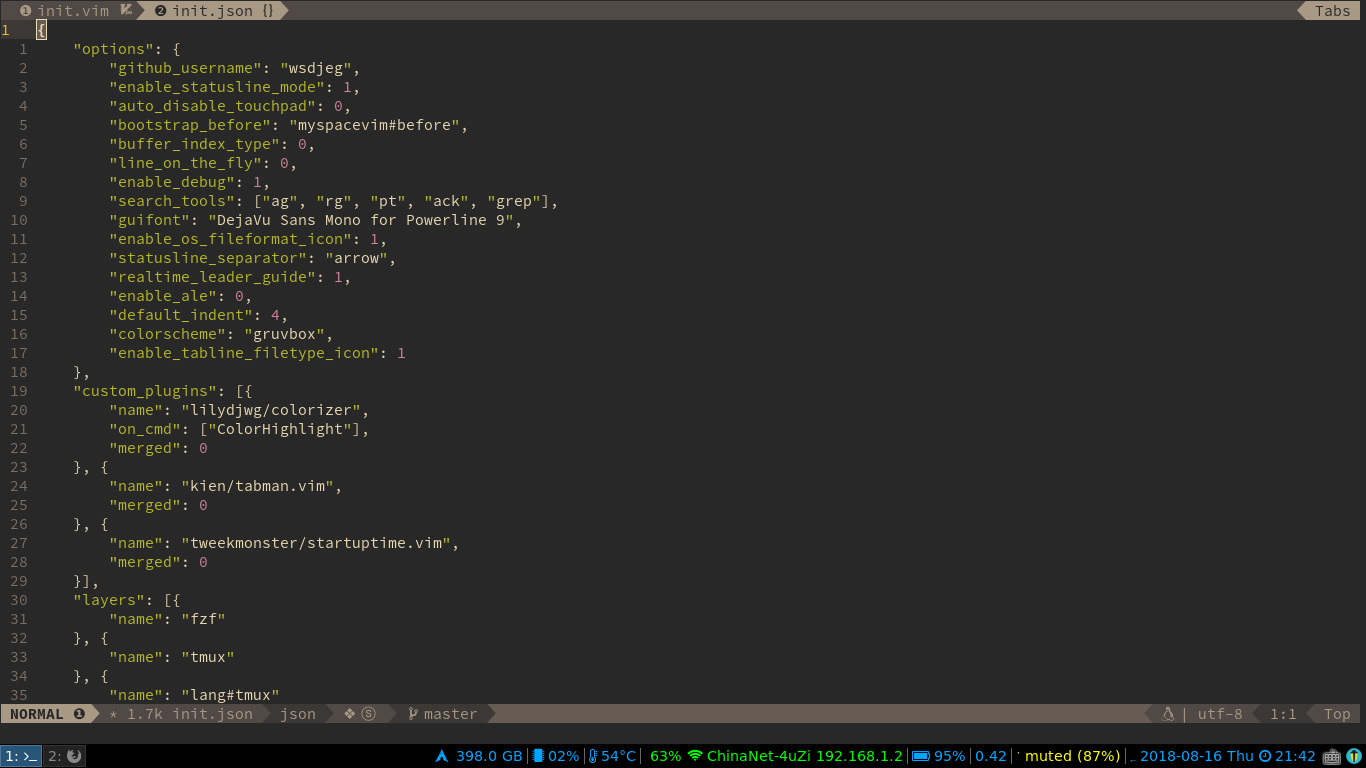Screen dimensions: 1366x768
Task: Click the green 63% status value
Action: [666, 756]
